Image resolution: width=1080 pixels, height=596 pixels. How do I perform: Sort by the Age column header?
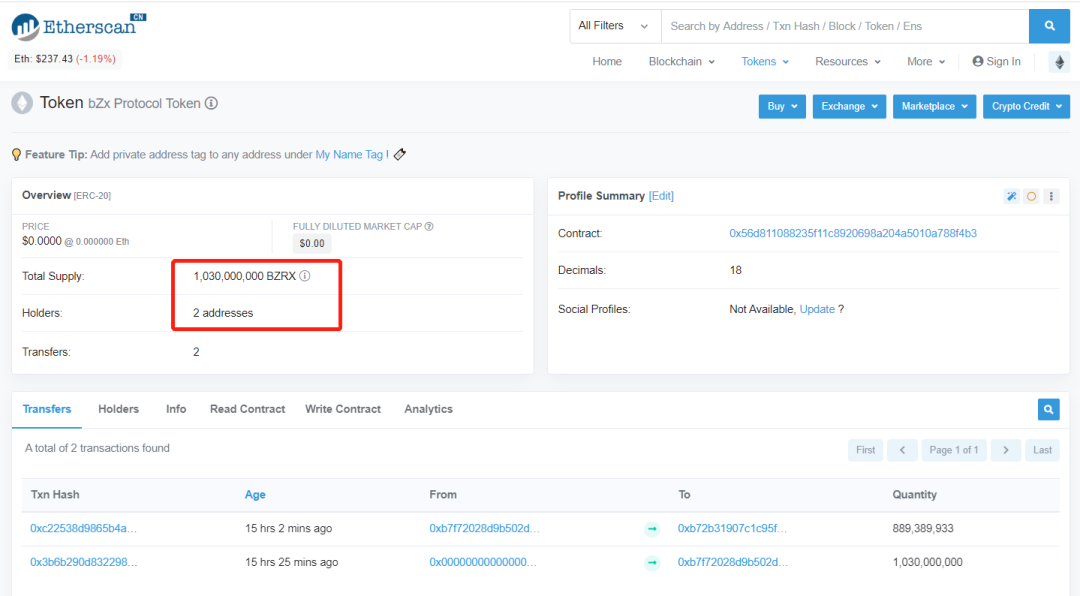click(x=255, y=495)
